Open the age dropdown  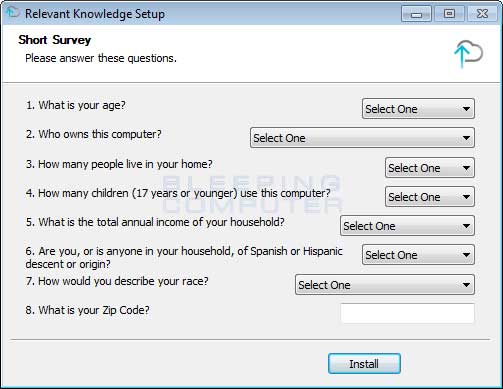[418, 109]
